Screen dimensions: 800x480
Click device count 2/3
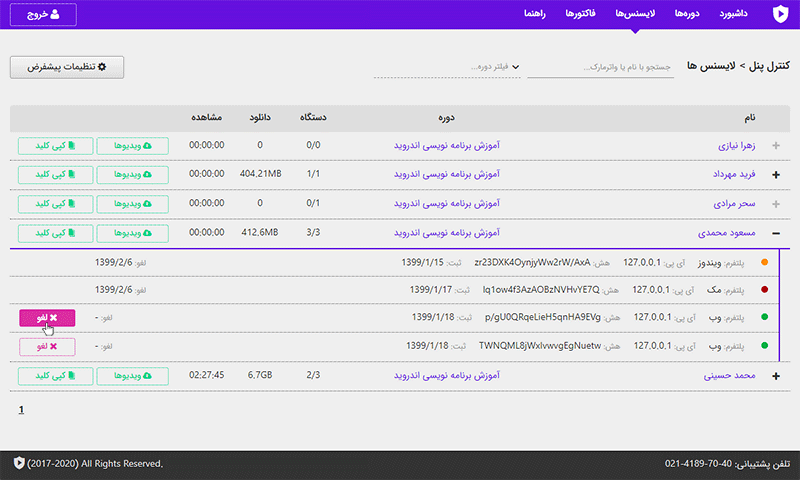coord(313,375)
